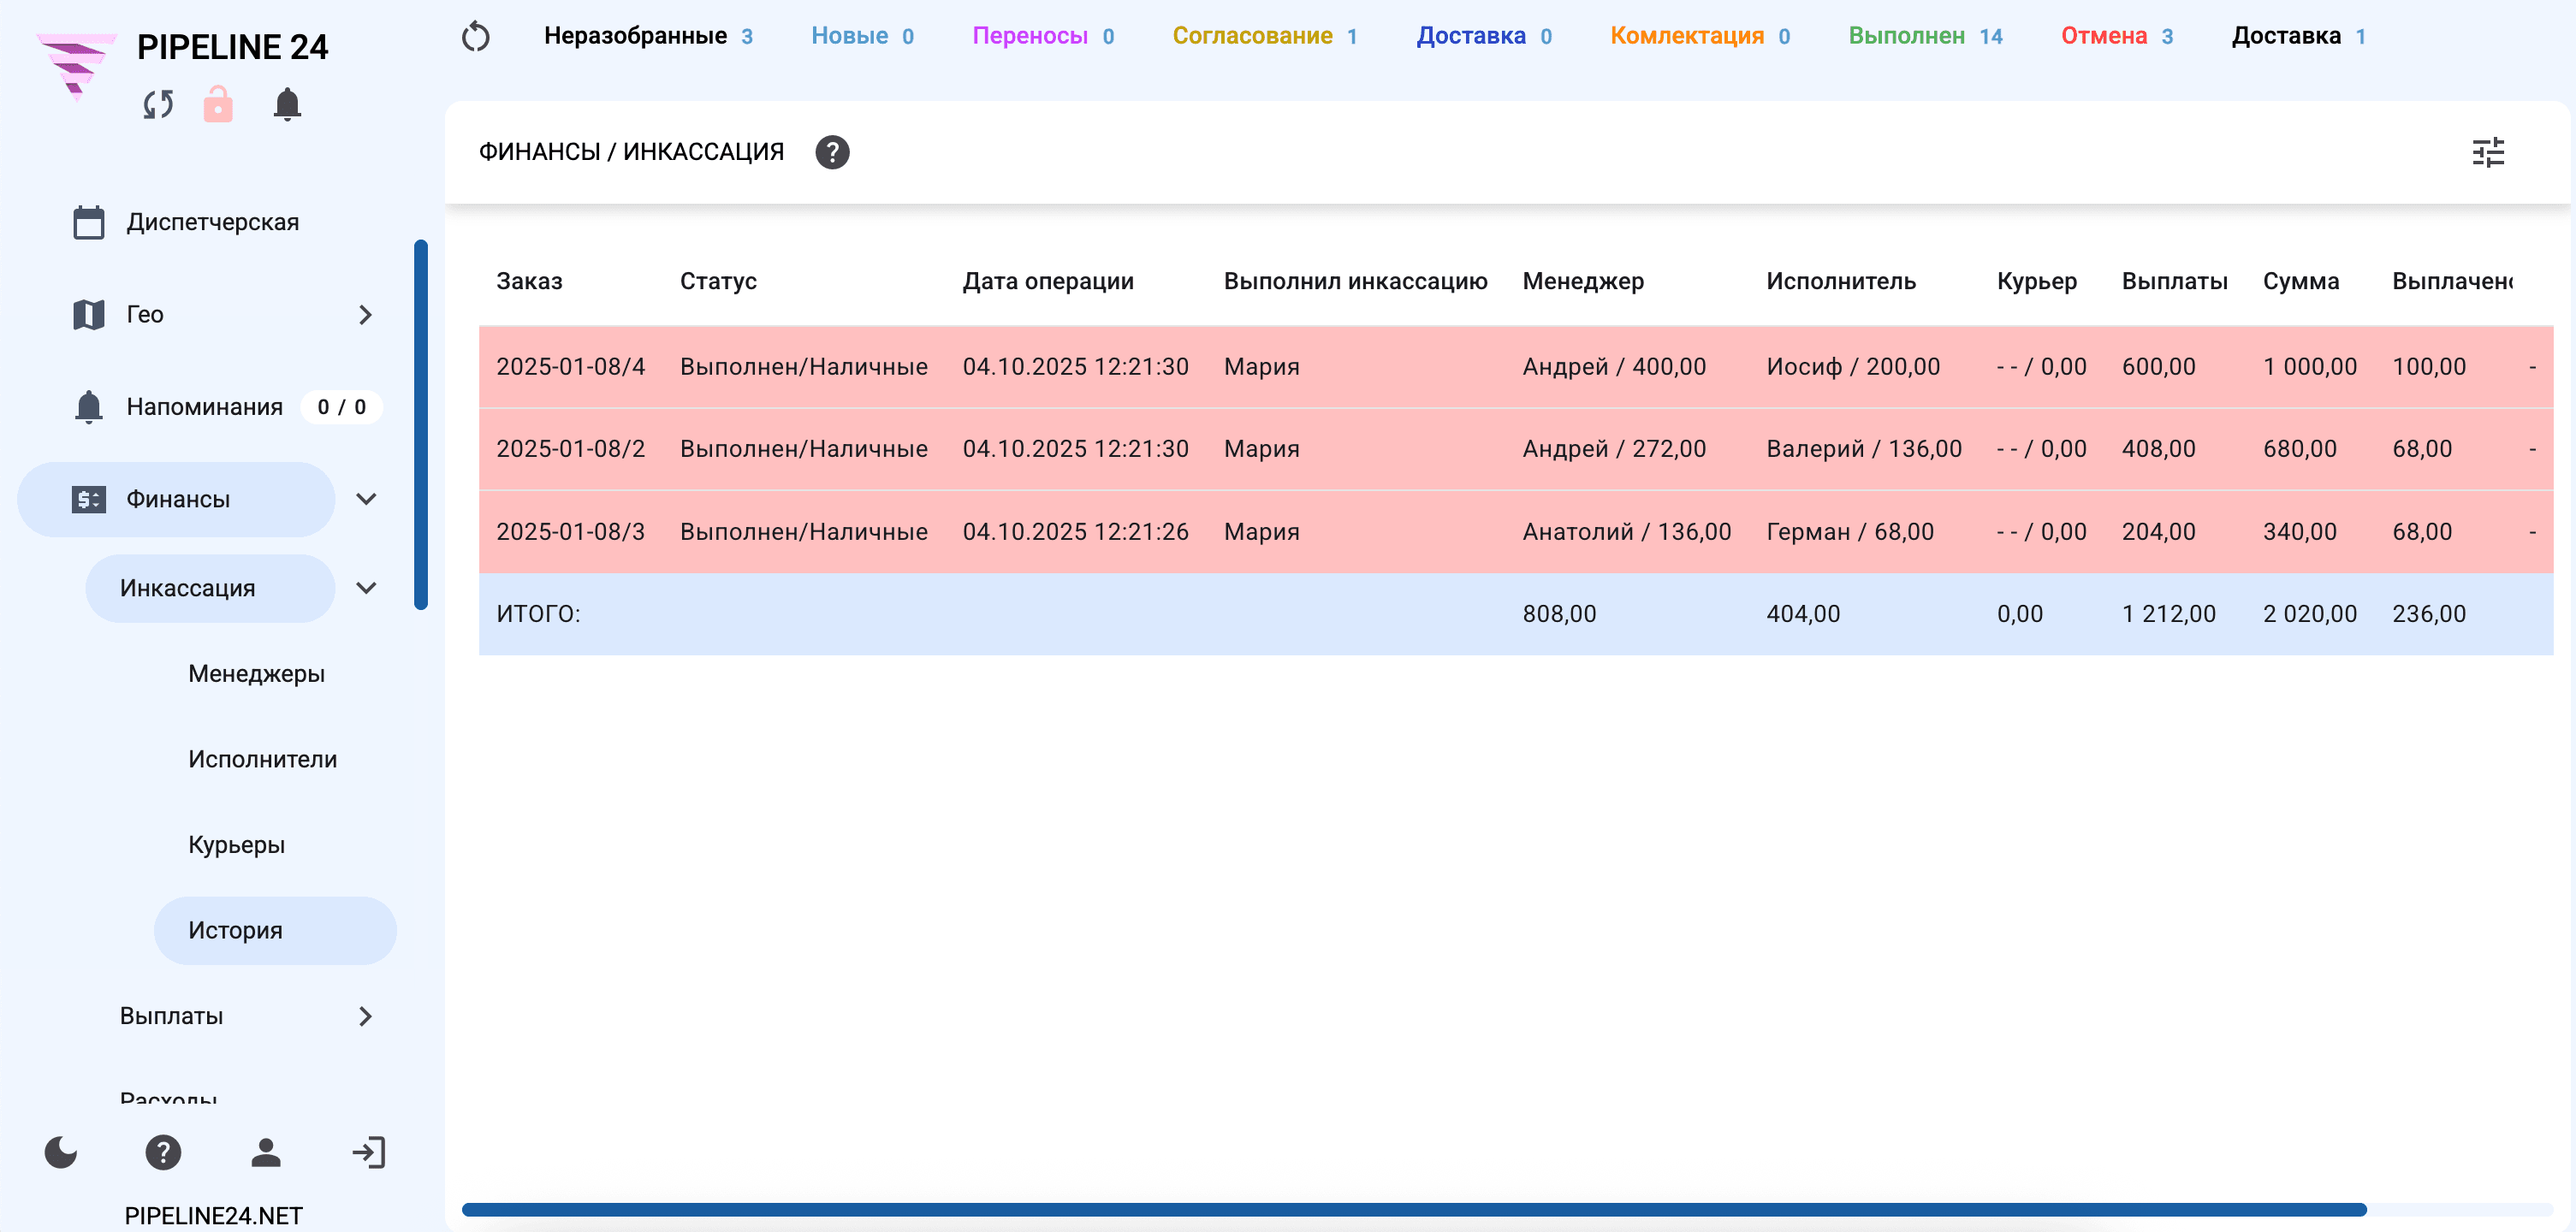Expand the Выплаты submenu chevron

(x=365, y=1016)
